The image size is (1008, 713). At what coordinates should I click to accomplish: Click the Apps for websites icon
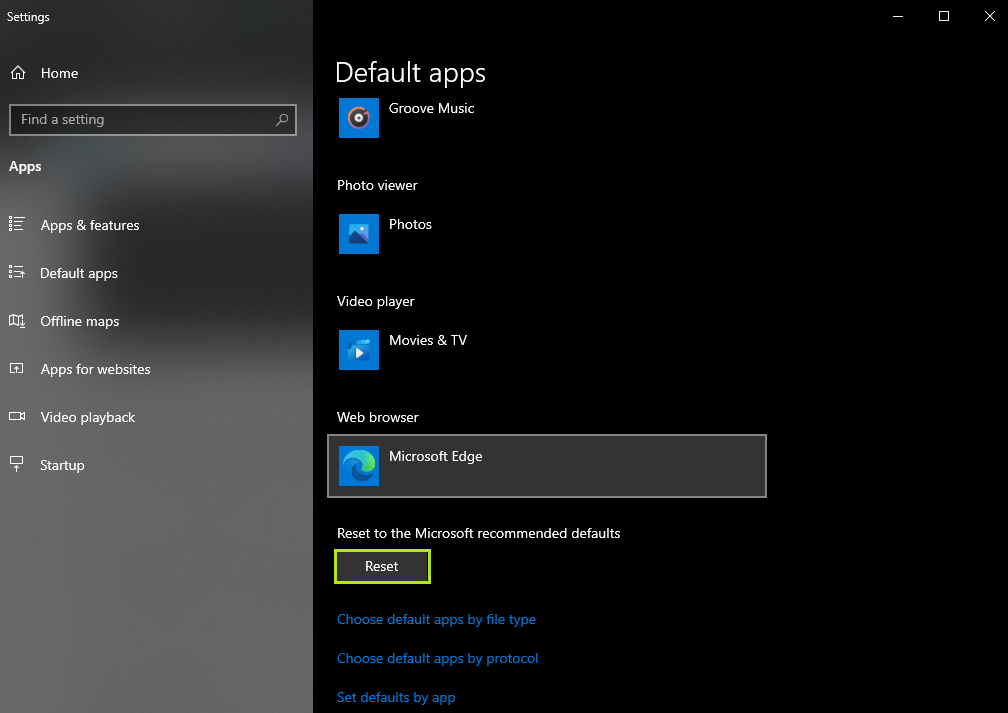coord(17,368)
